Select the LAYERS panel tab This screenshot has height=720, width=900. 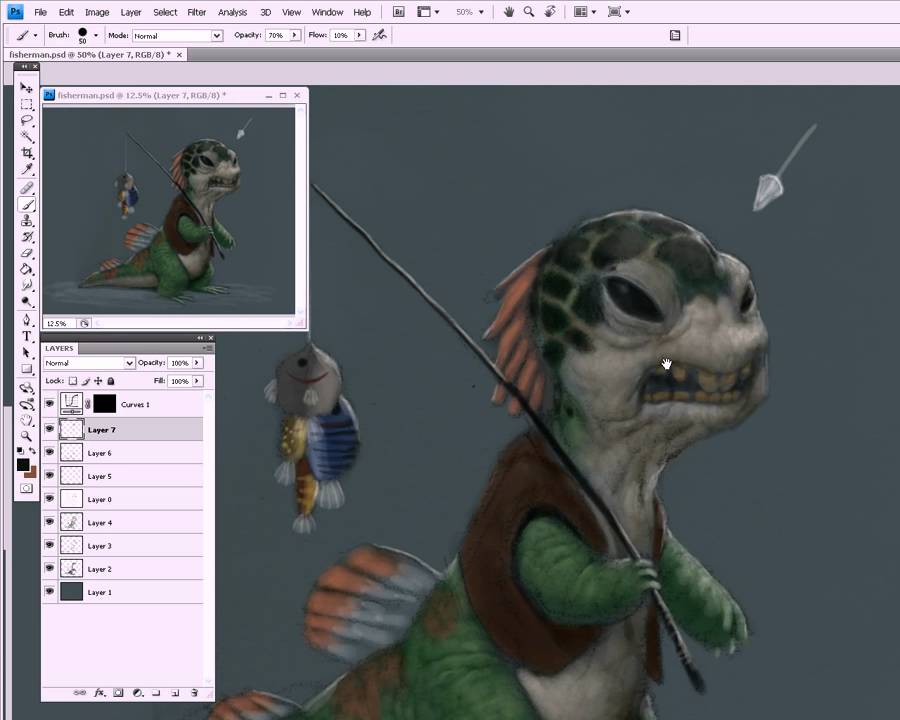59,349
